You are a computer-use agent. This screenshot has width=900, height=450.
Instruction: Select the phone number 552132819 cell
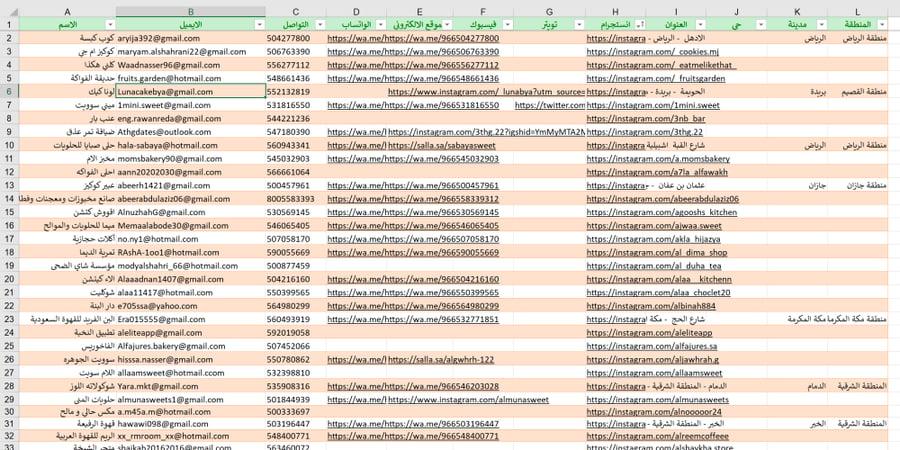pos(296,92)
